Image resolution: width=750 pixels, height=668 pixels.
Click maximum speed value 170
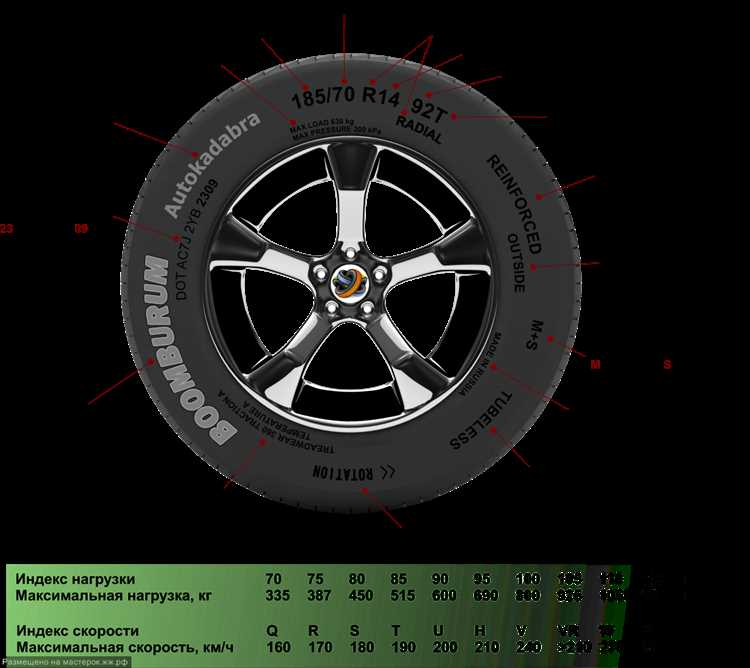pyautogui.click(x=320, y=647)
